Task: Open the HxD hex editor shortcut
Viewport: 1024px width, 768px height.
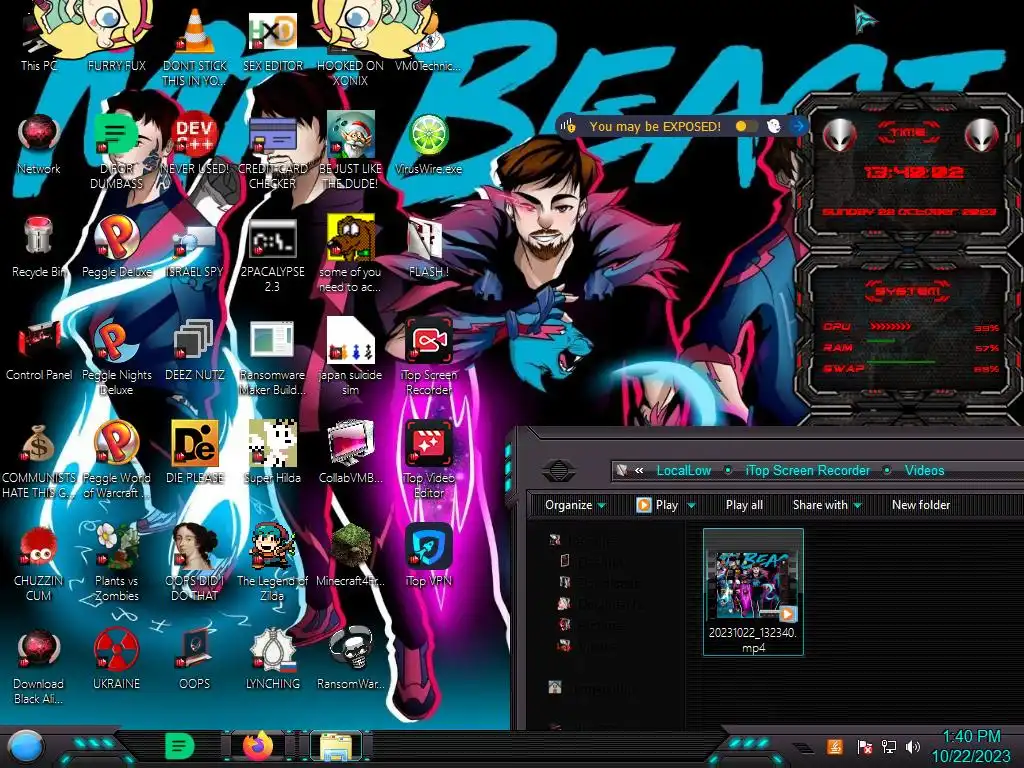Action: (272, 42)
